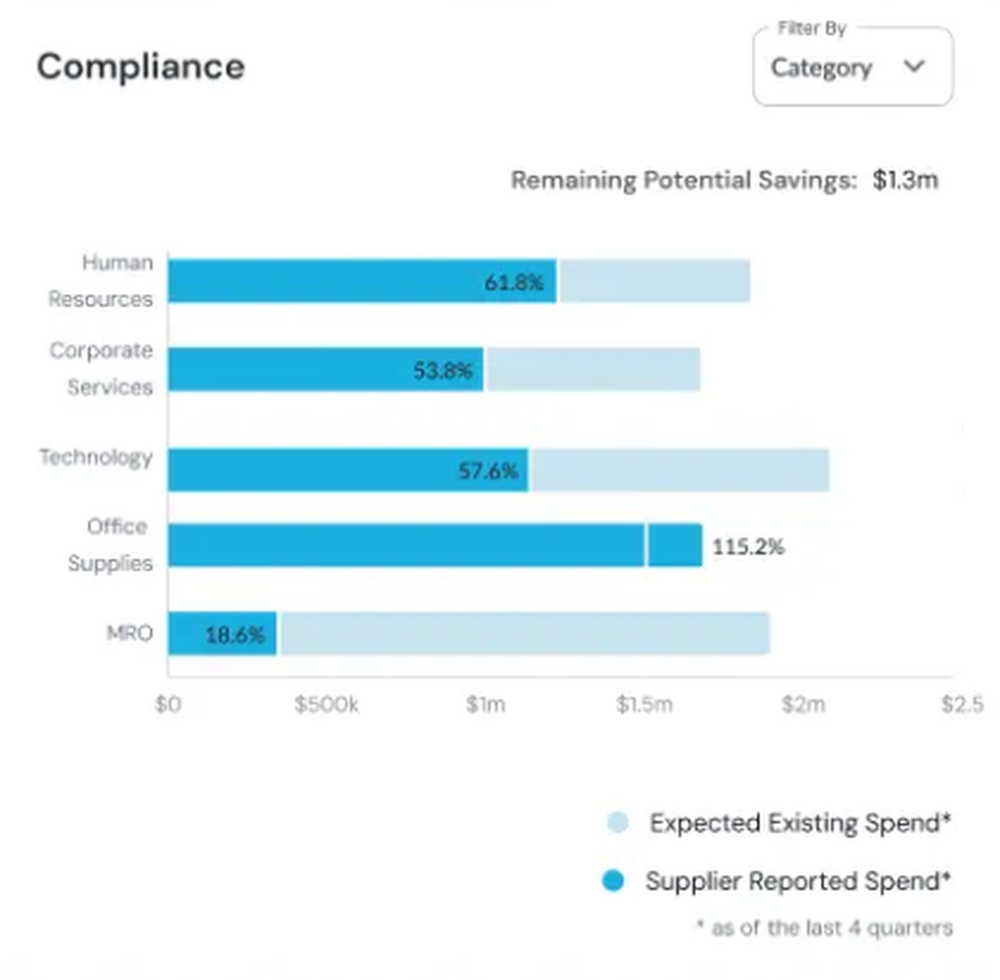Click the Technology category axis label

(x=95, y=458)
